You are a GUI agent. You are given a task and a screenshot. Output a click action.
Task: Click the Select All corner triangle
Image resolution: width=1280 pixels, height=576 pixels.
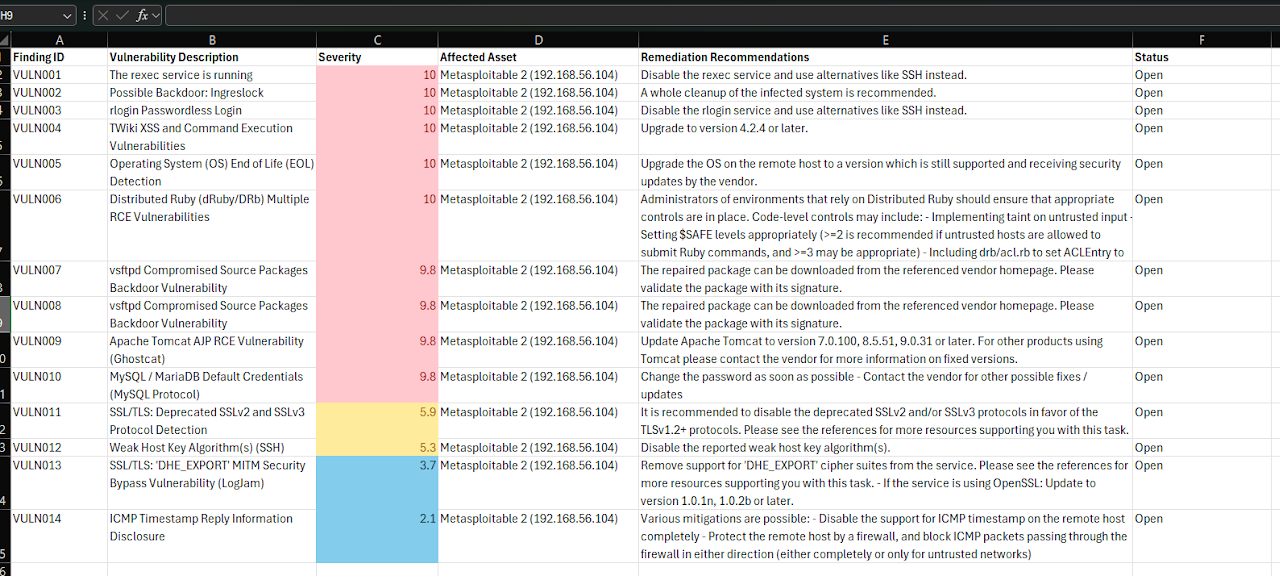5,39
